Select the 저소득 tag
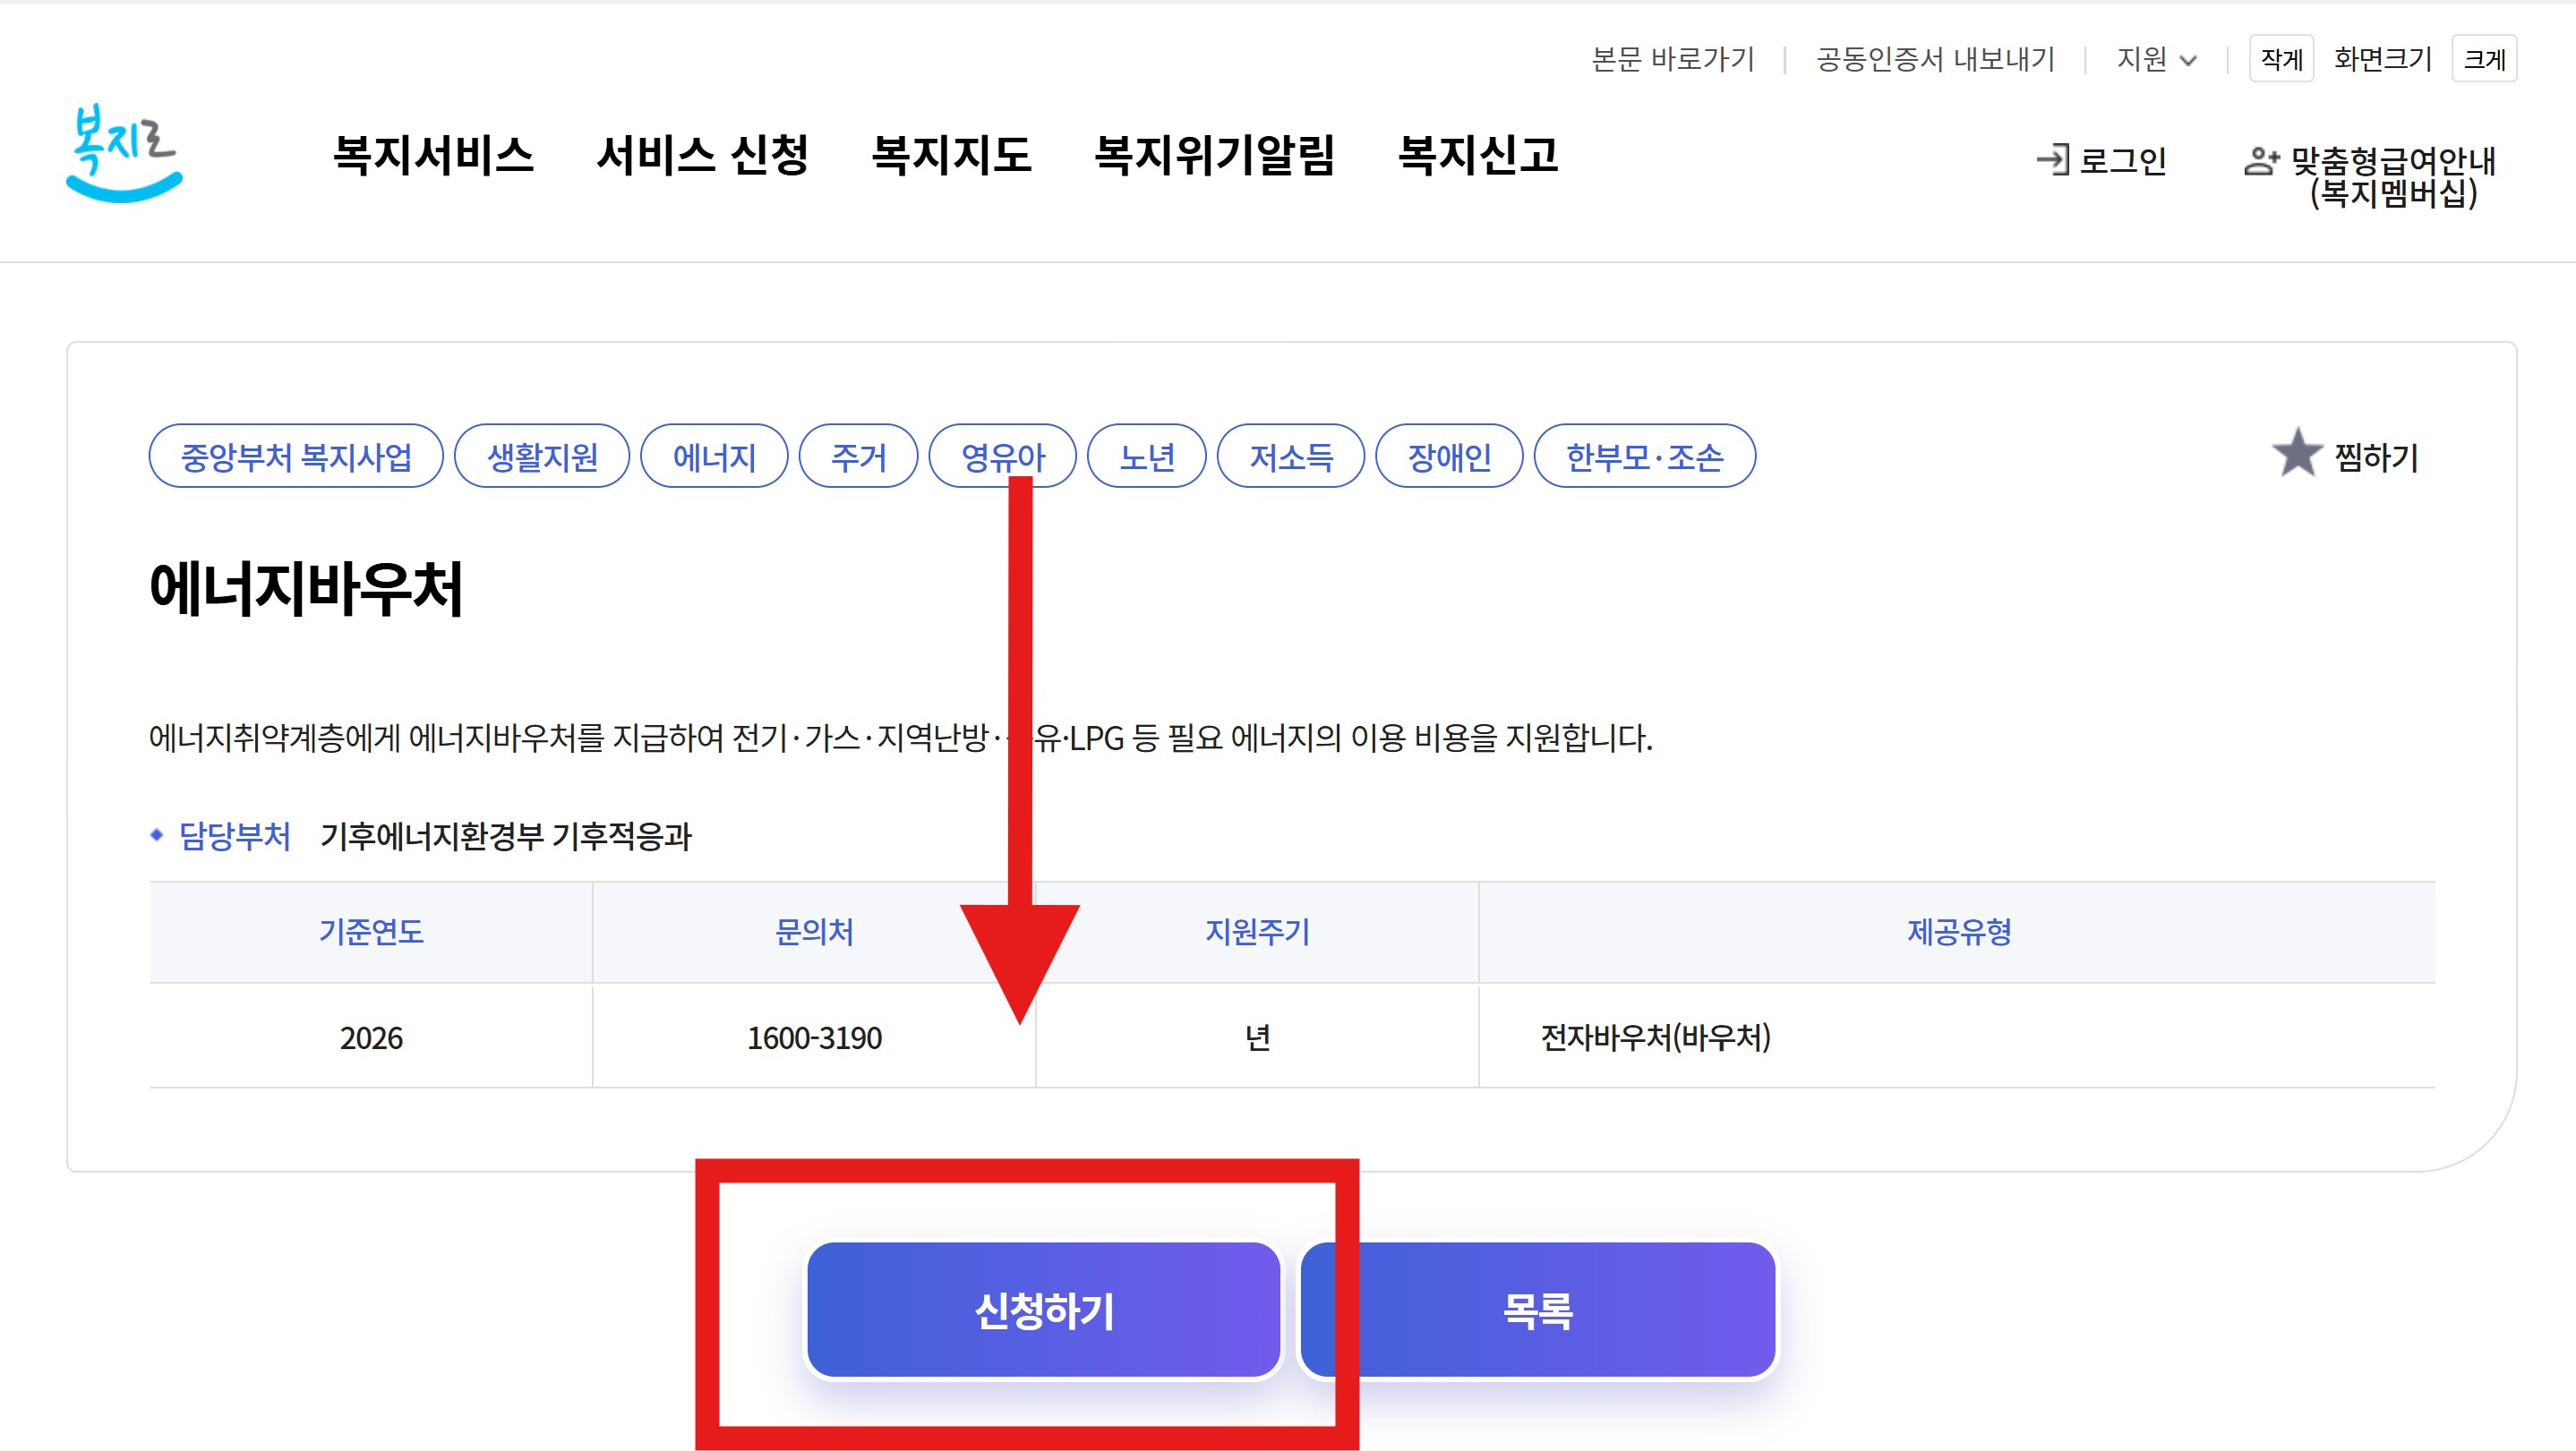The image size is (2576, 1451). coord(1290,456)
